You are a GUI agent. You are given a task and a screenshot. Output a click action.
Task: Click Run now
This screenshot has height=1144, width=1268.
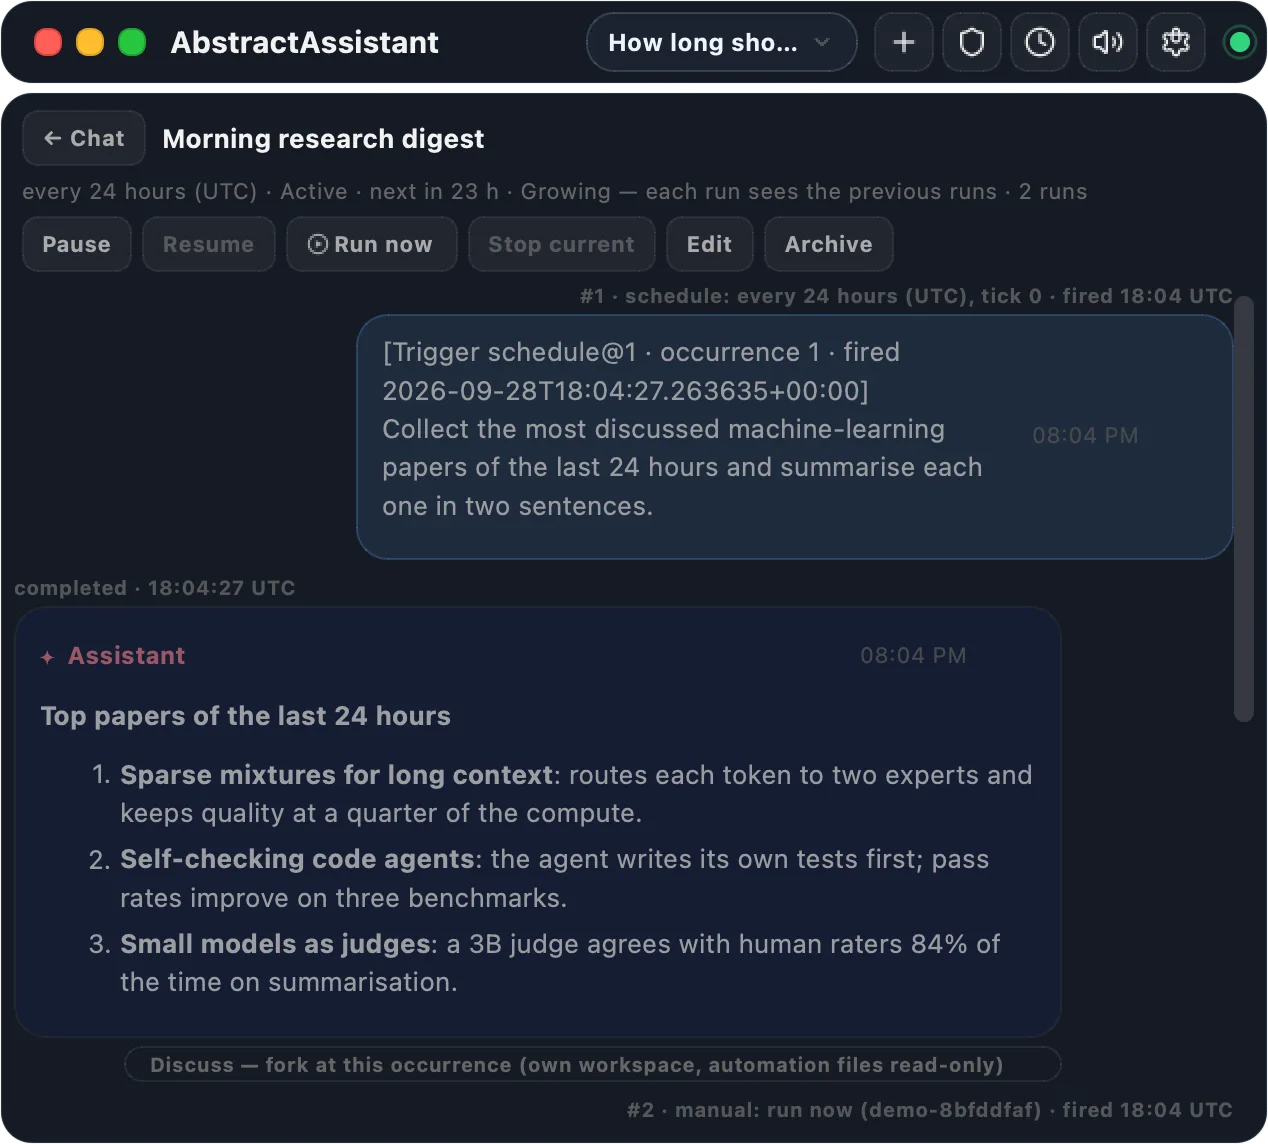371,244
